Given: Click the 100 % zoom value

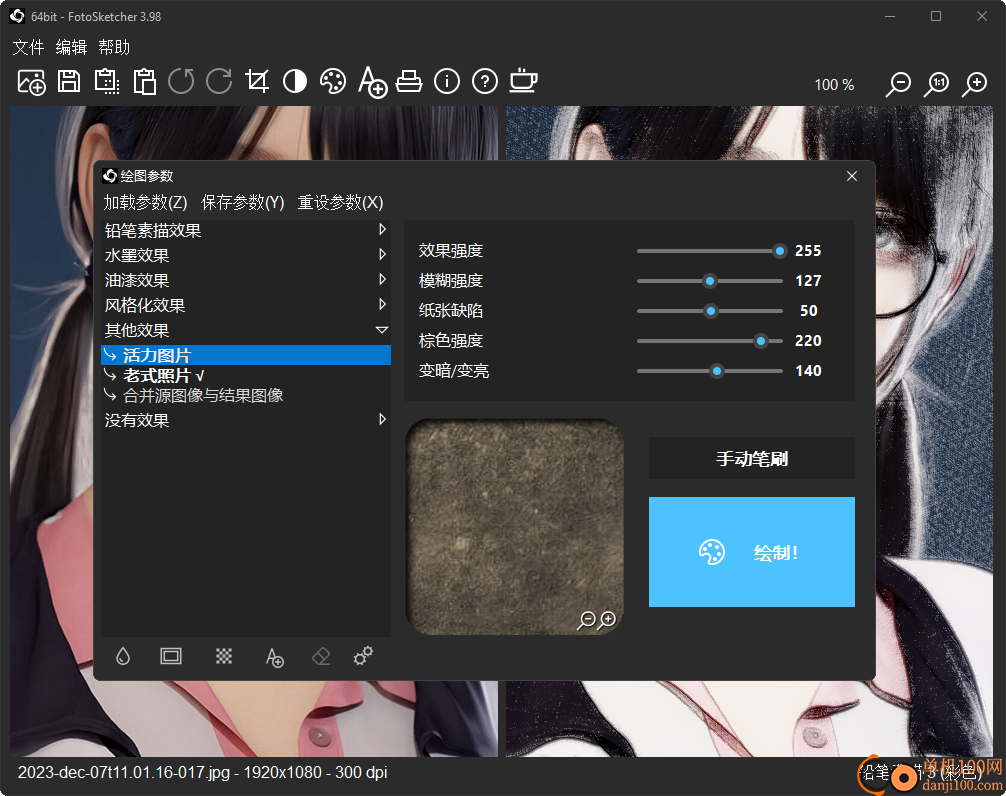Looking at the screenshot, I should point(834,85).
